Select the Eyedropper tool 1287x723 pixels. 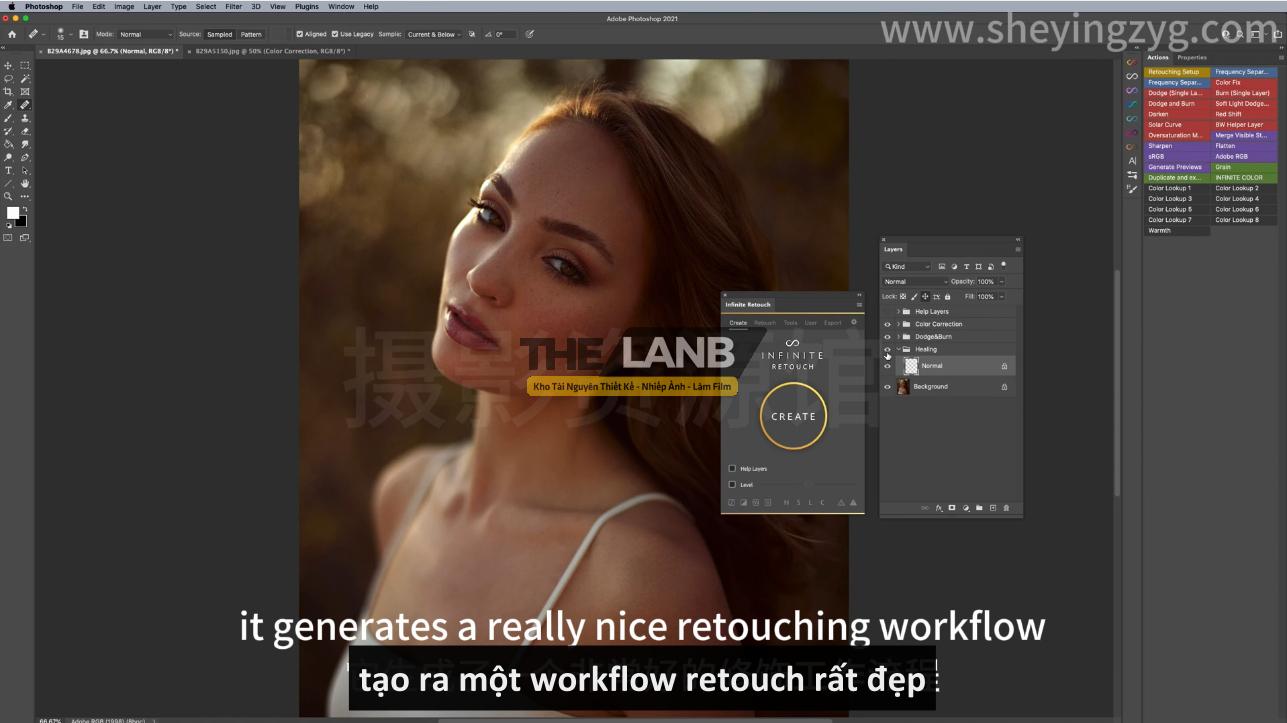[9, 105]
